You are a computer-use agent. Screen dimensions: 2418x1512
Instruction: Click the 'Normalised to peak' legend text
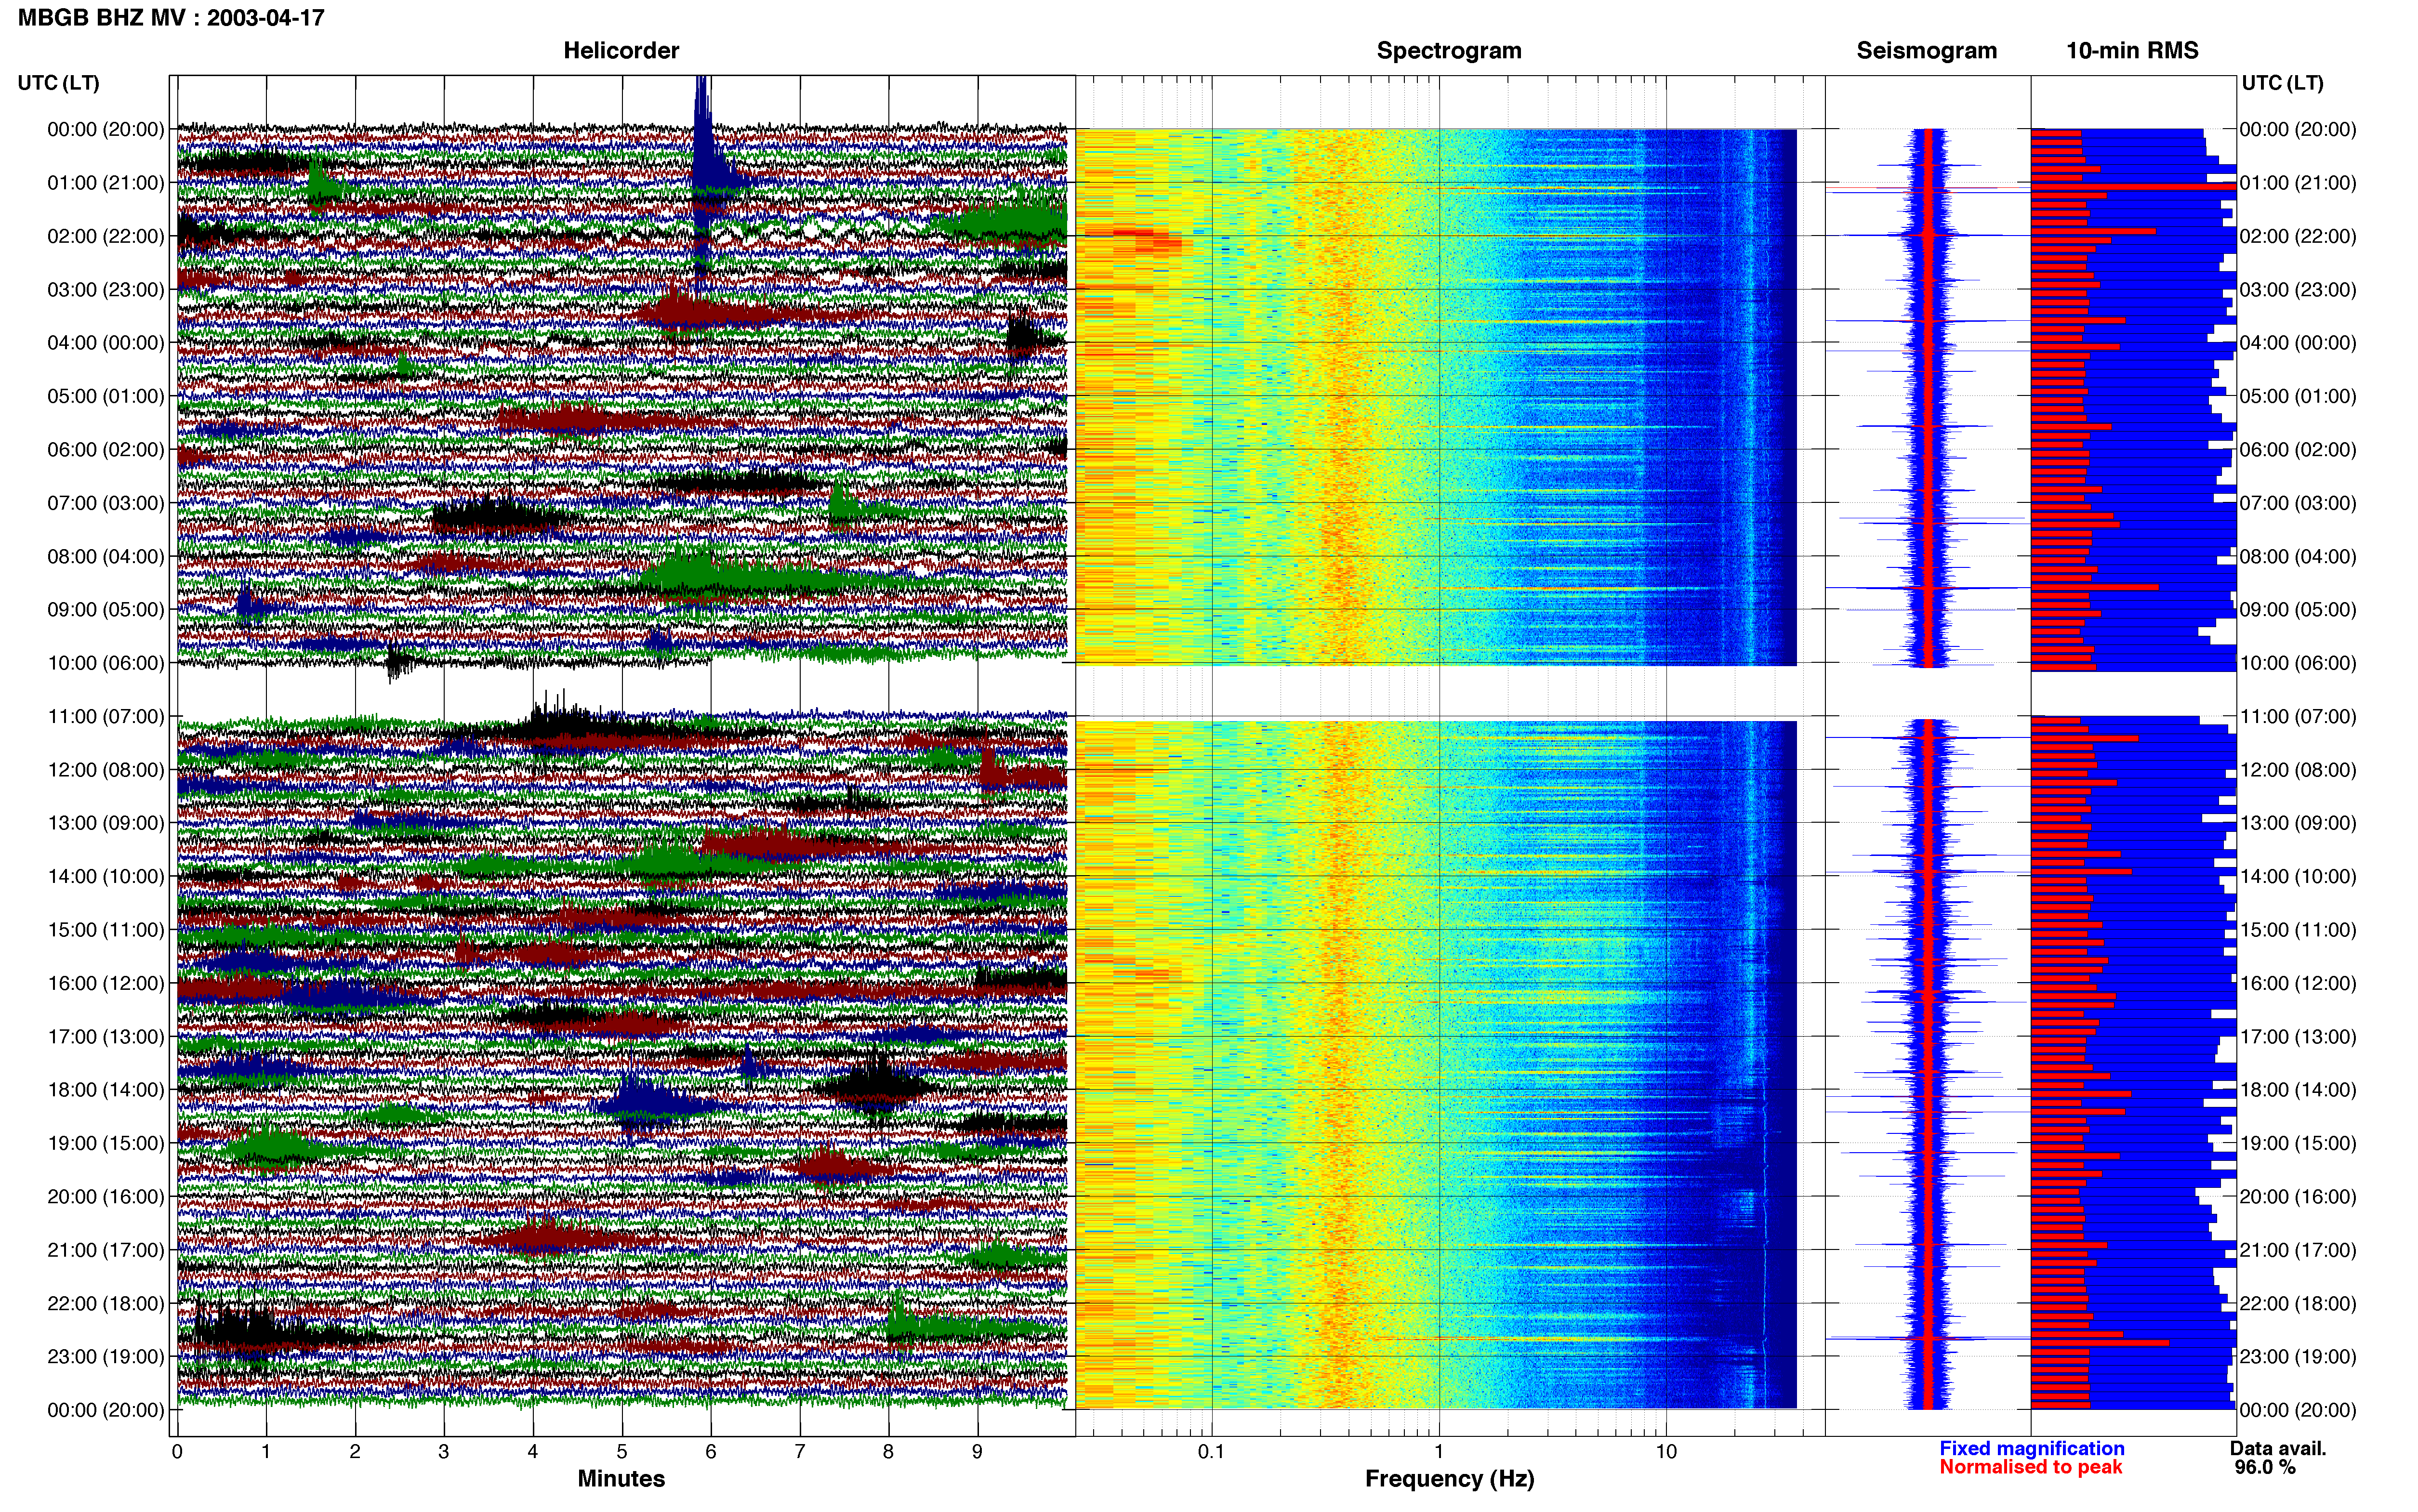[x=2030, y=1467]
